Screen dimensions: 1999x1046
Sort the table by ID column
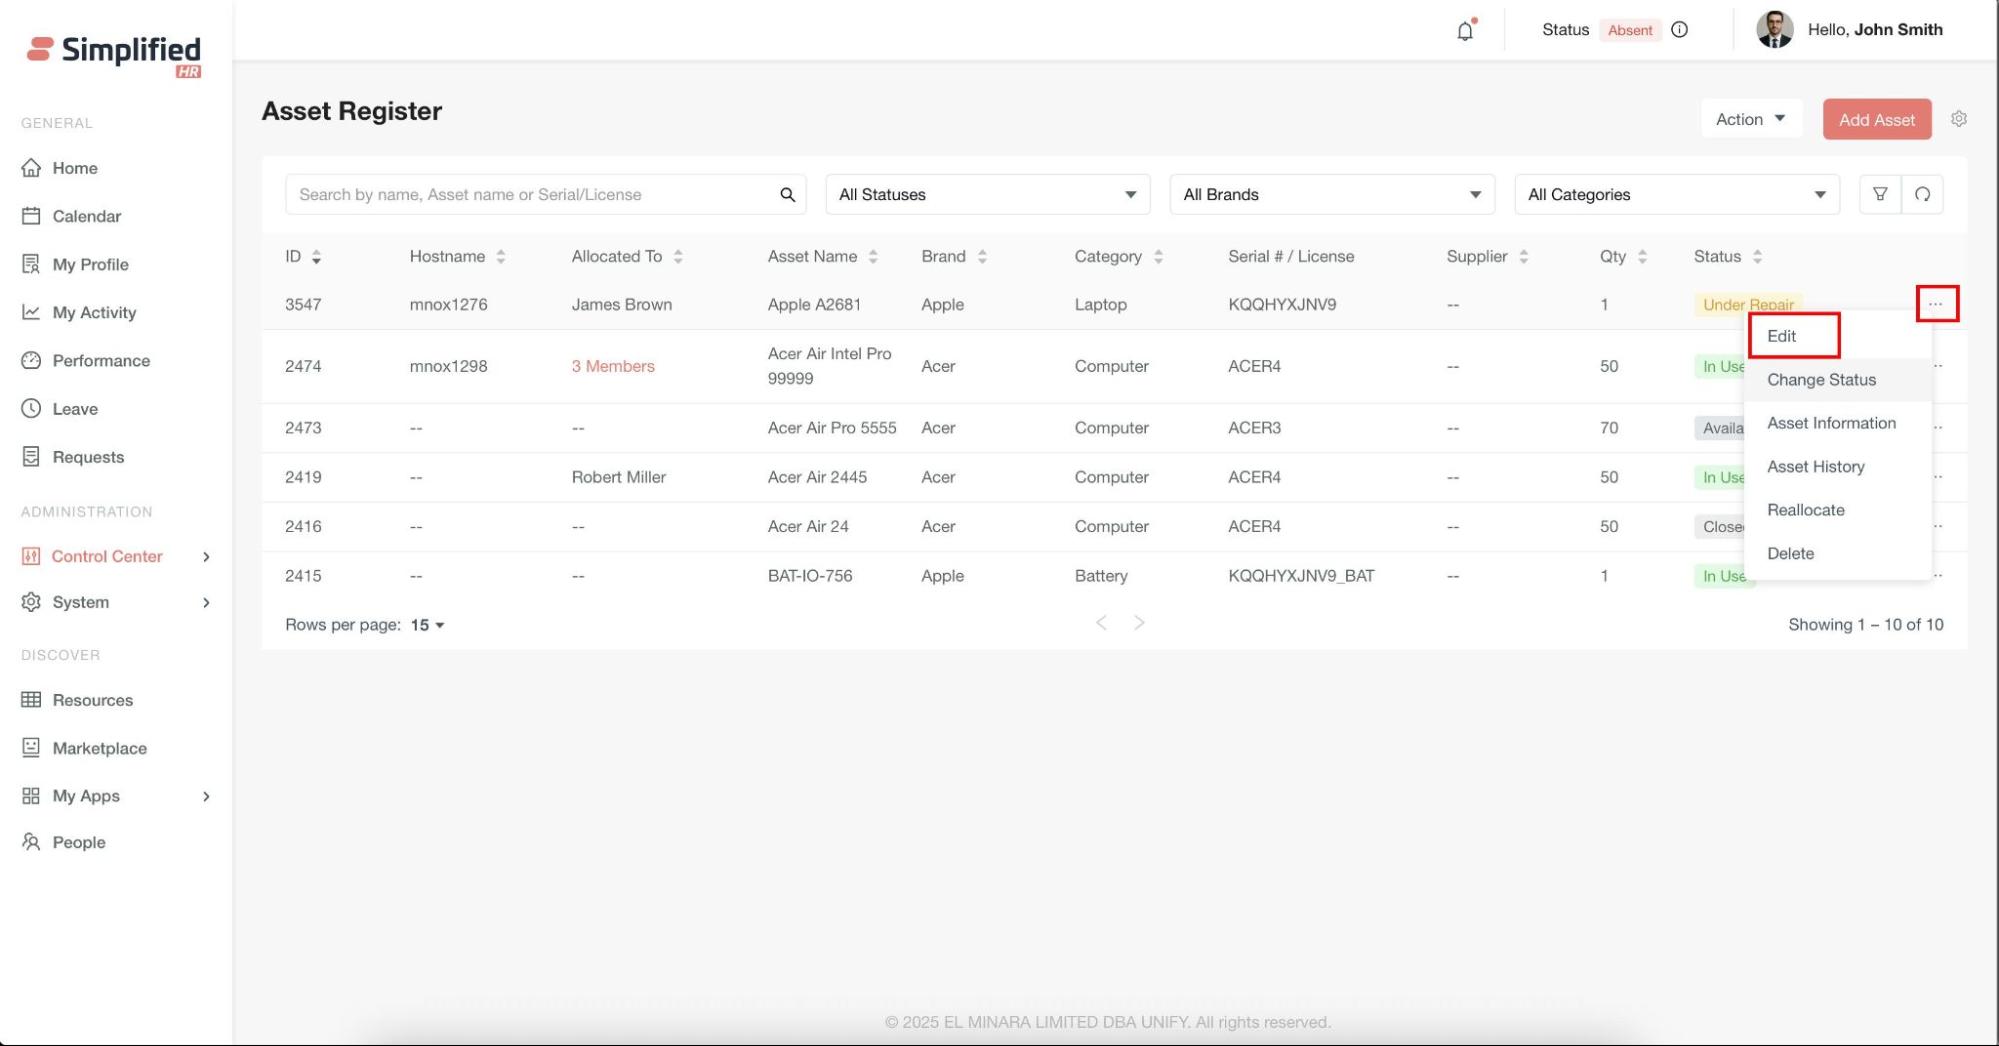(x=316, y=257)
